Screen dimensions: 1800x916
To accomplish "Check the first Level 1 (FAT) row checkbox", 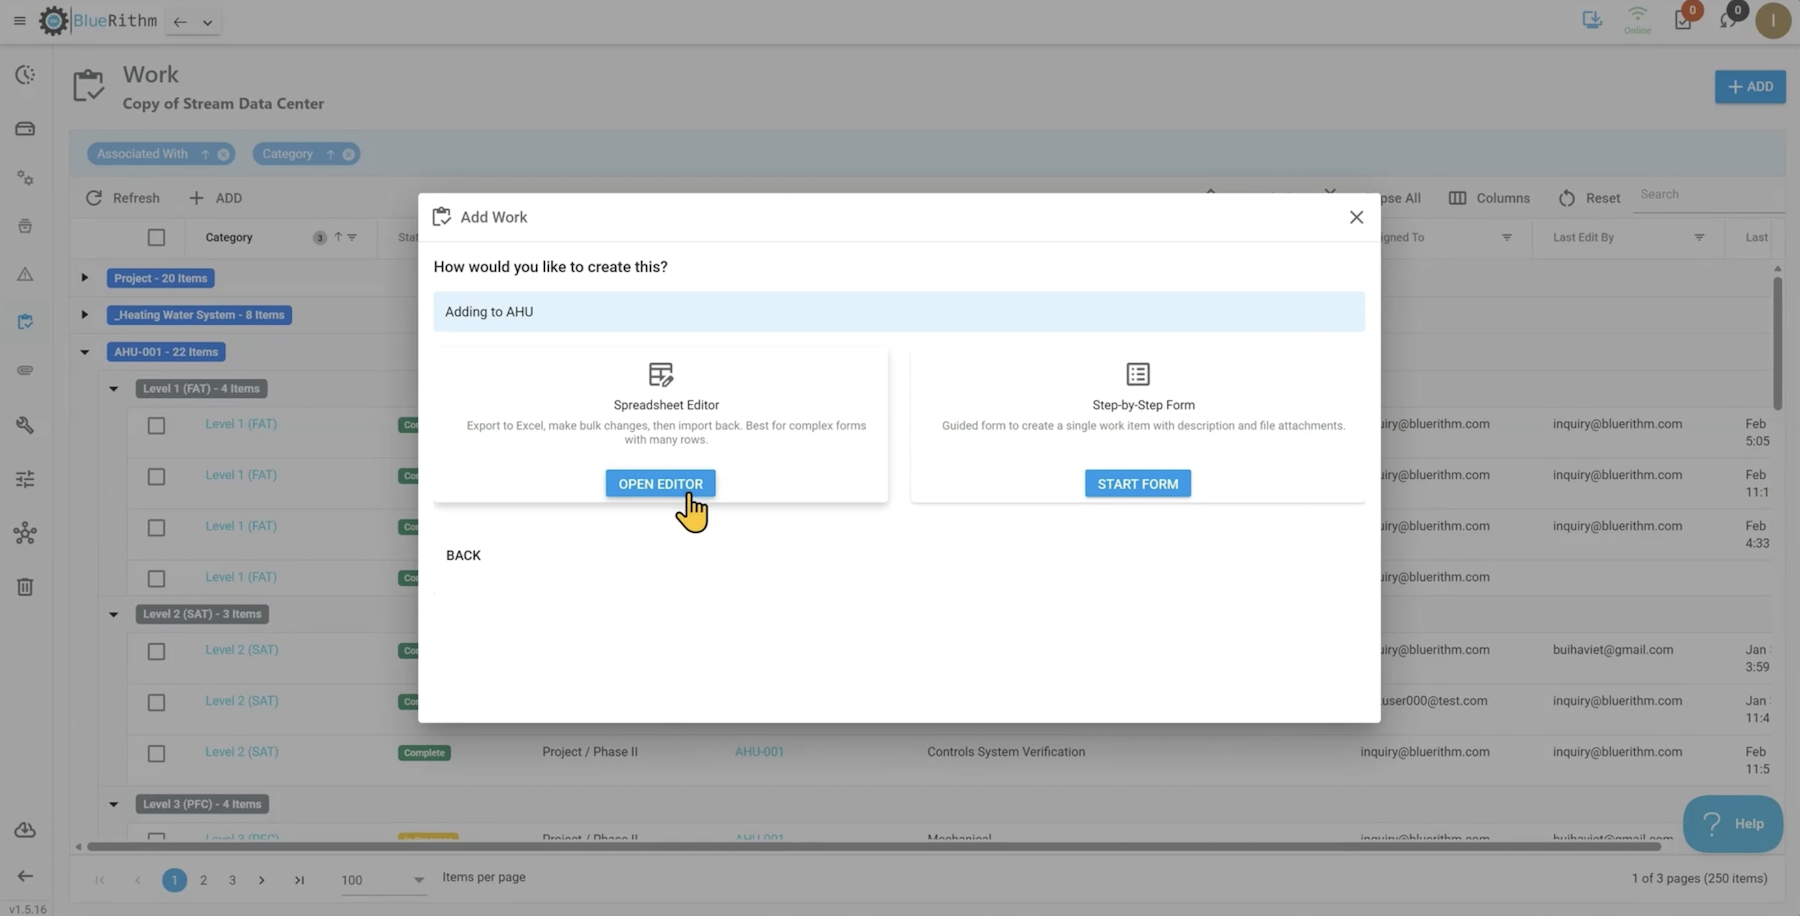I will 156,426.
